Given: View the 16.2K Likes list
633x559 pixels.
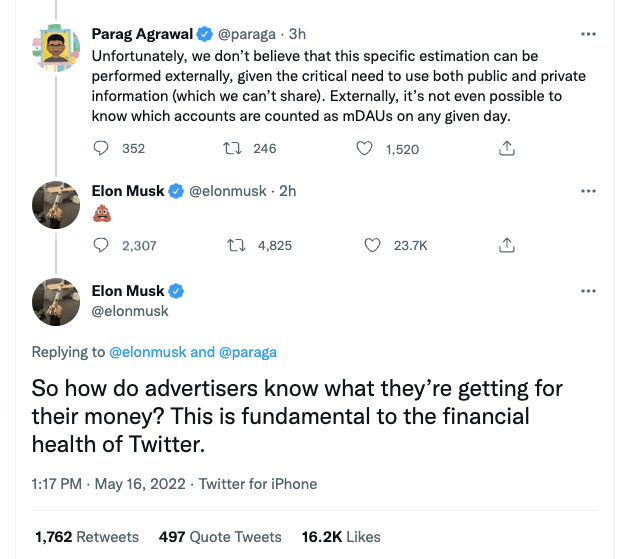Looking at the screenshot, I should coord(341,537).
